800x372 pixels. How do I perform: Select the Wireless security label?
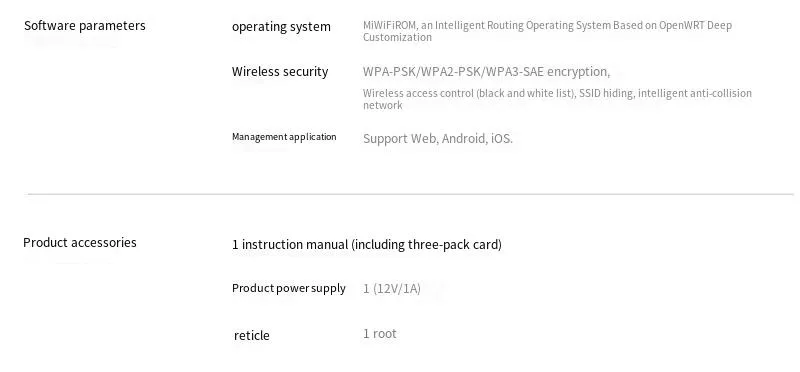coord(280,71)
